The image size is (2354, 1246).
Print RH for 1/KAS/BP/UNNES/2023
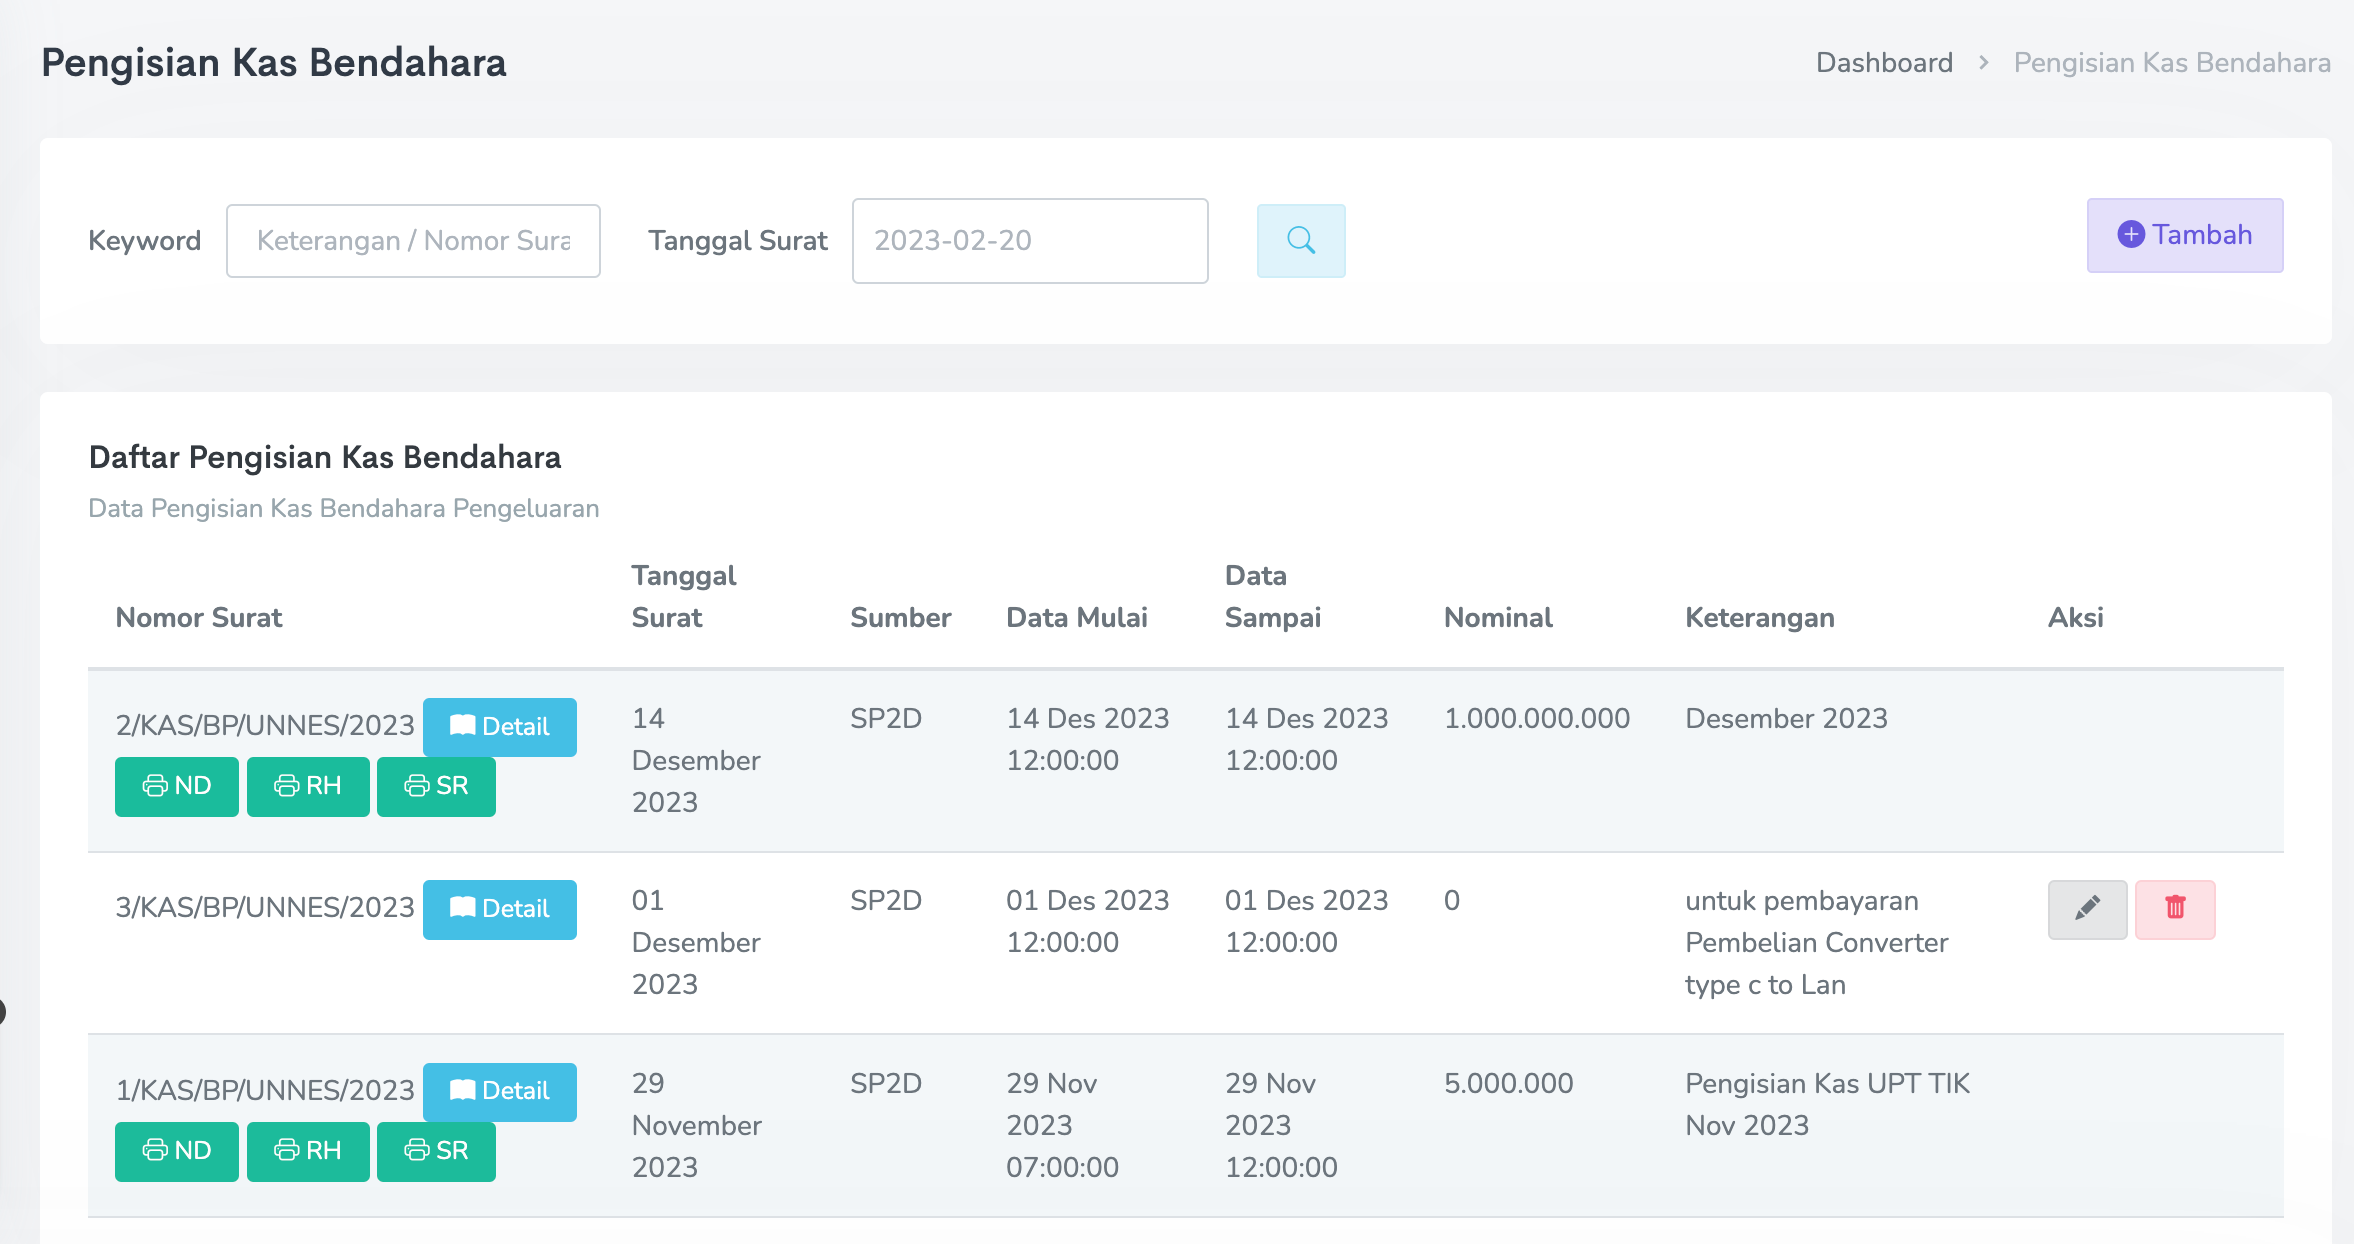click(308, 1151)
